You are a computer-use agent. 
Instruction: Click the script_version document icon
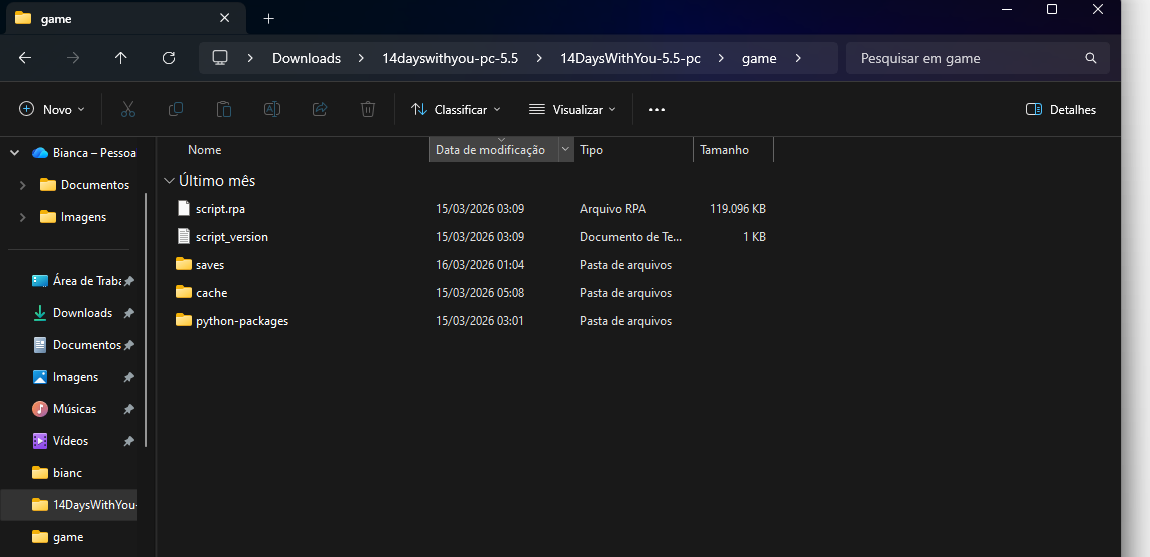pos(184,236)
